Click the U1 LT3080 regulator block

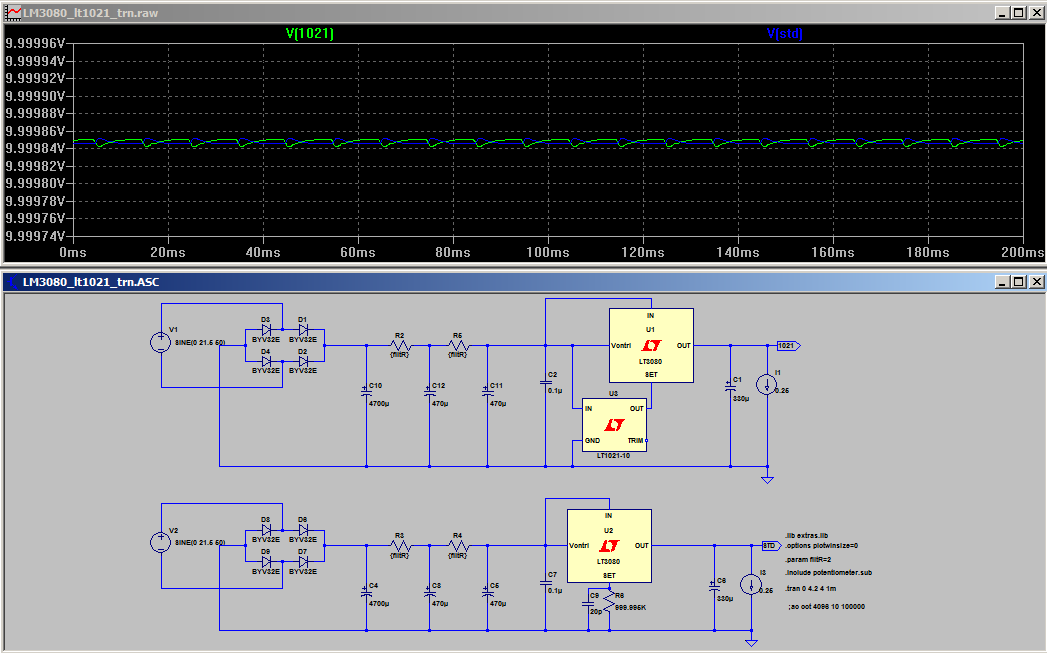[651, 345]
